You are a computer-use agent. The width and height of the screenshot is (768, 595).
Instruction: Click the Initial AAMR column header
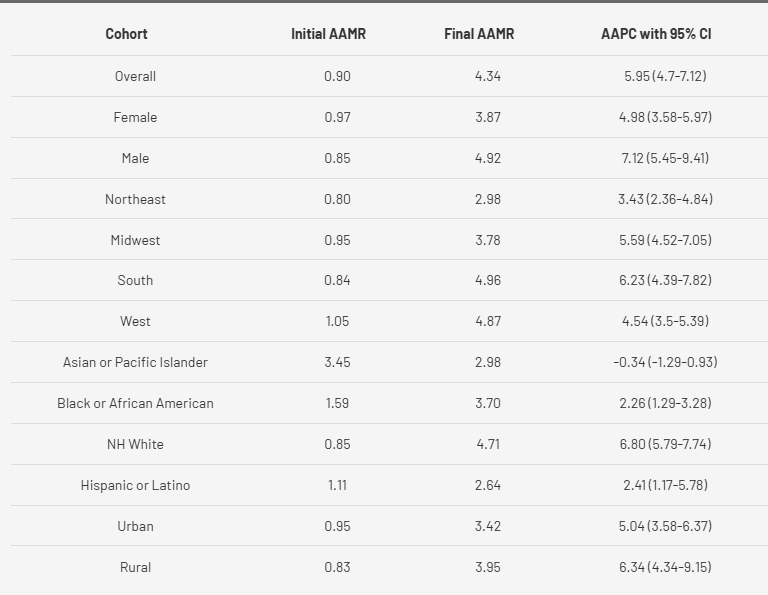pos(328,34)
